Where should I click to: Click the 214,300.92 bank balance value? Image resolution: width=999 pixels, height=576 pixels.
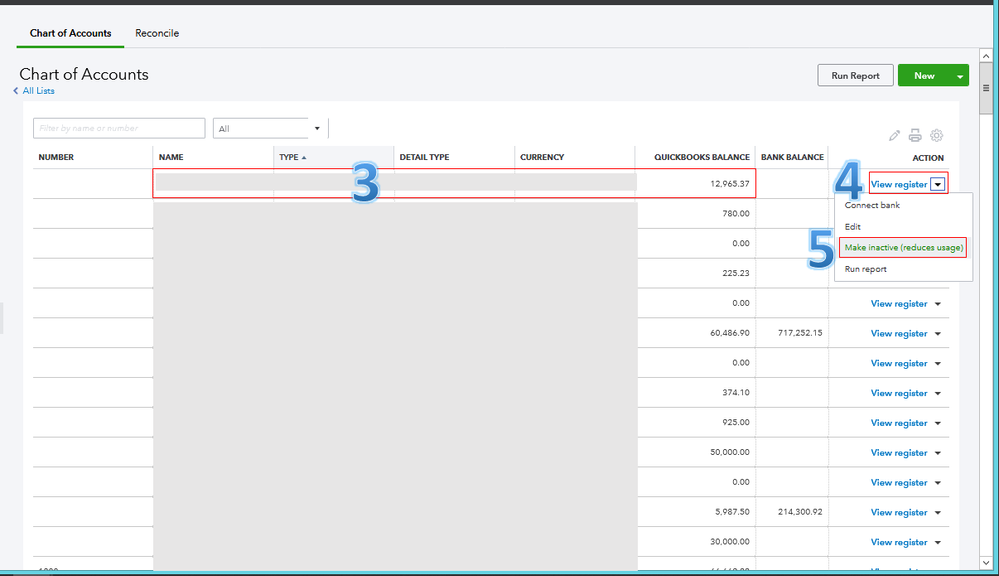800,512
